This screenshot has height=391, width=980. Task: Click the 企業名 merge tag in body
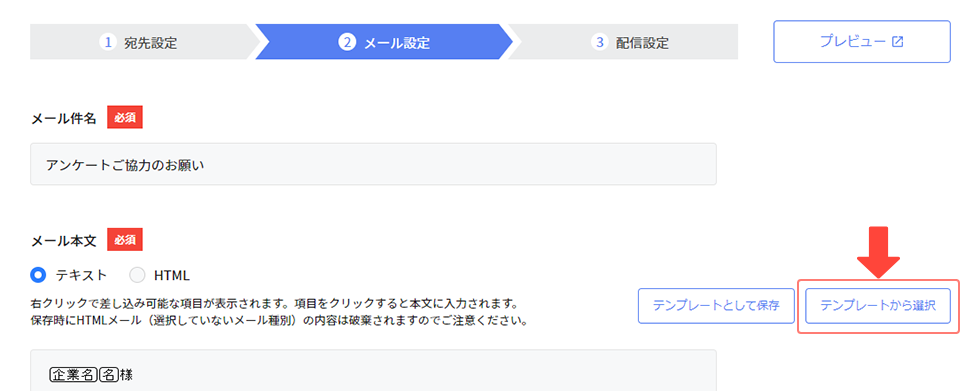tap(73, 375)
